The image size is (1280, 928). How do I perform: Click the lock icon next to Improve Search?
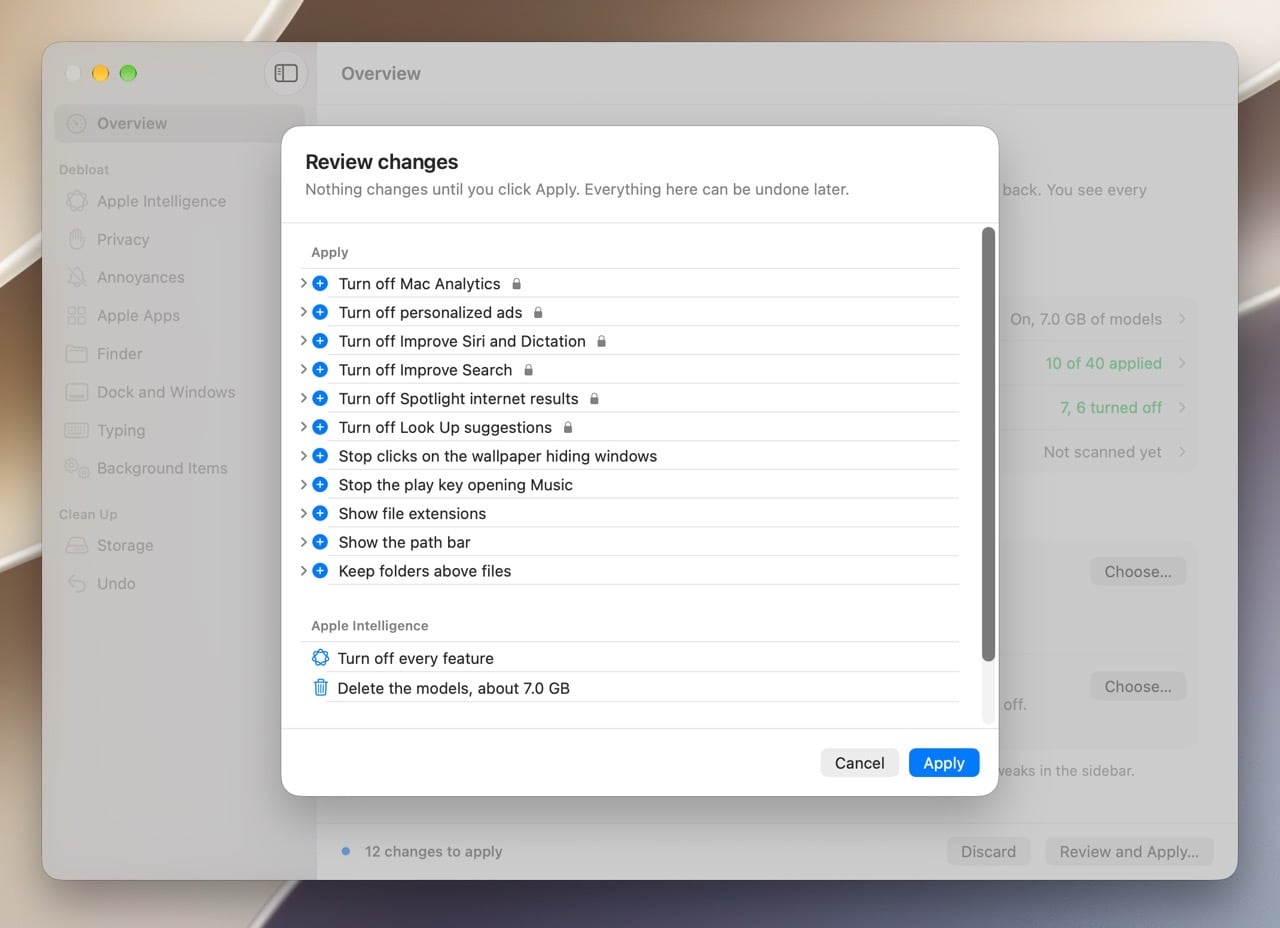(x=529, y=370)
